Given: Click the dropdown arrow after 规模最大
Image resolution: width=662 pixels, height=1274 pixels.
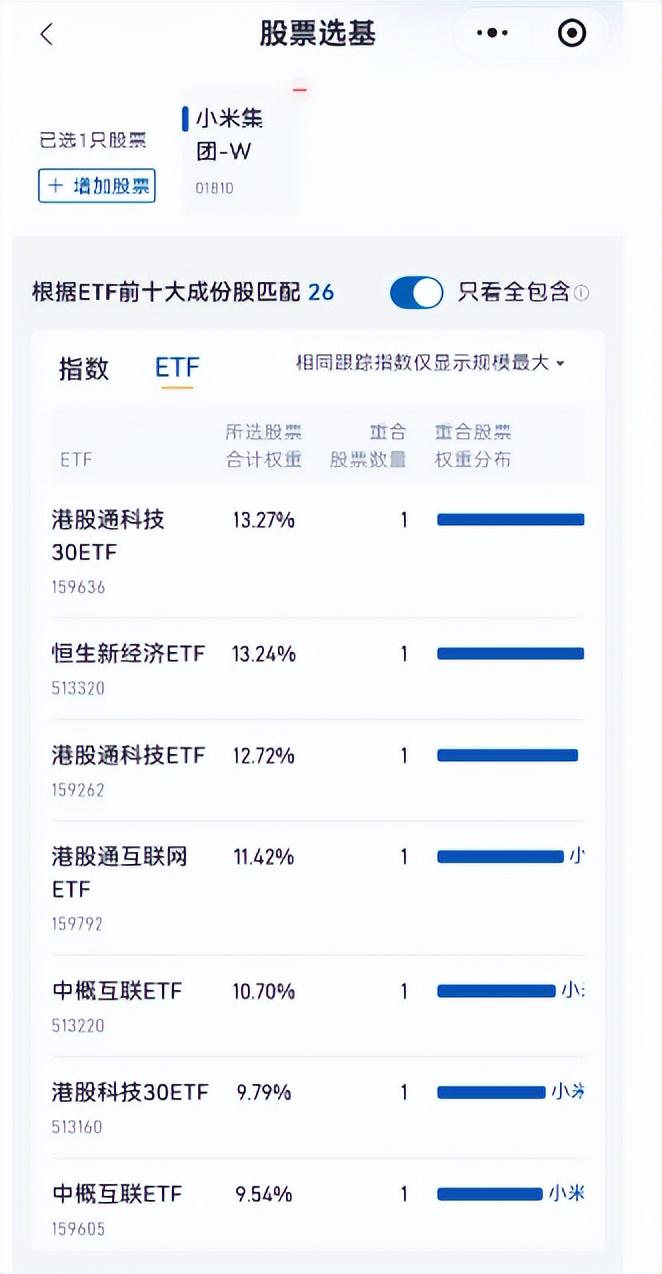Looking at the screenshot, I should (x=560, y=364).
